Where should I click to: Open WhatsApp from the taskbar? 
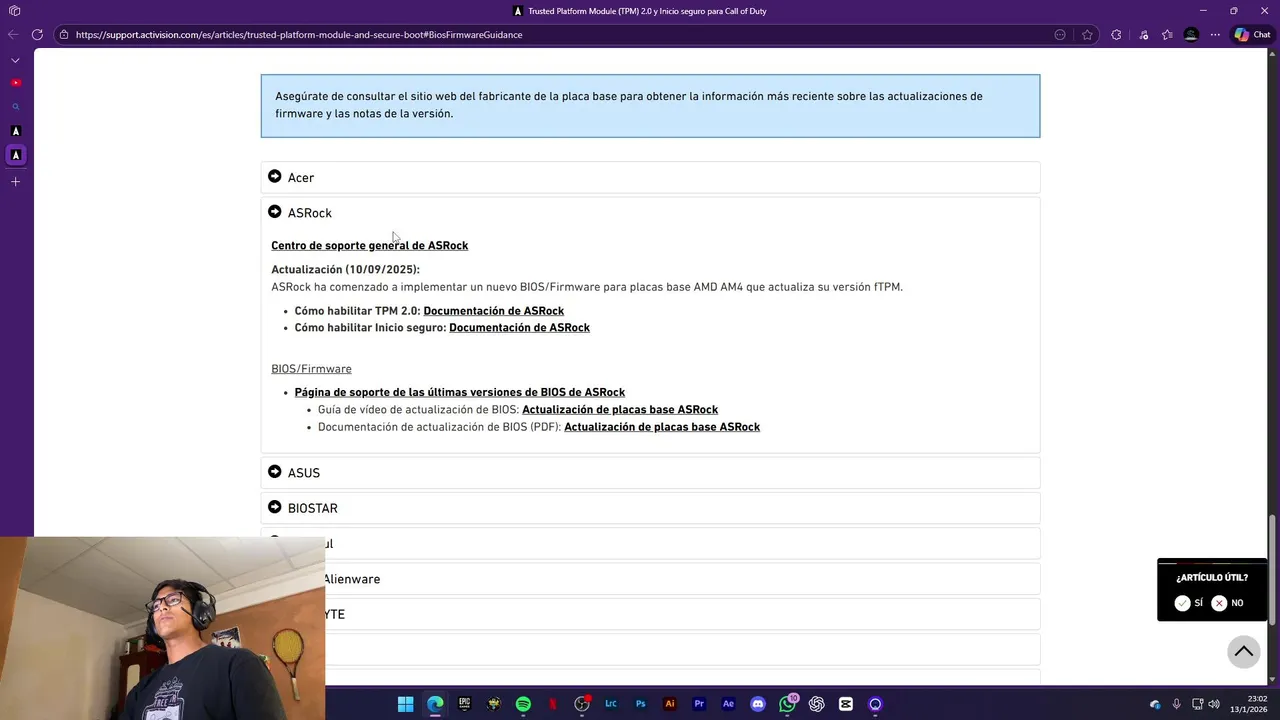[788, 704]
